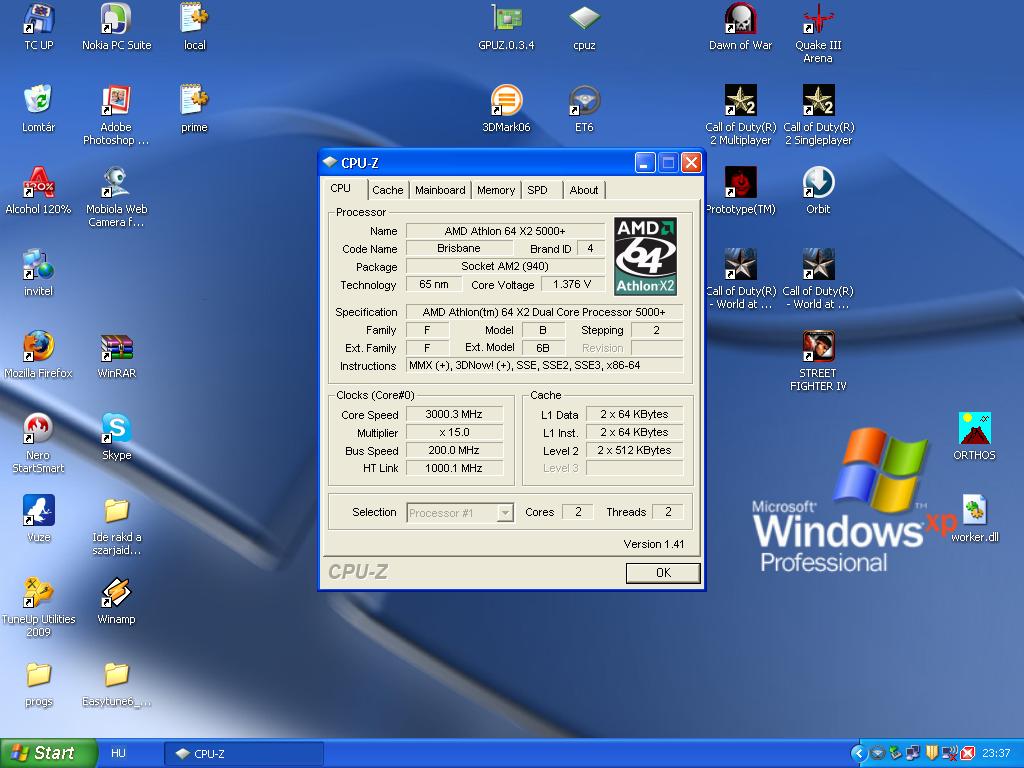Click the Technology field 65 nm
Screen dimensions: 1024x768
434,284
